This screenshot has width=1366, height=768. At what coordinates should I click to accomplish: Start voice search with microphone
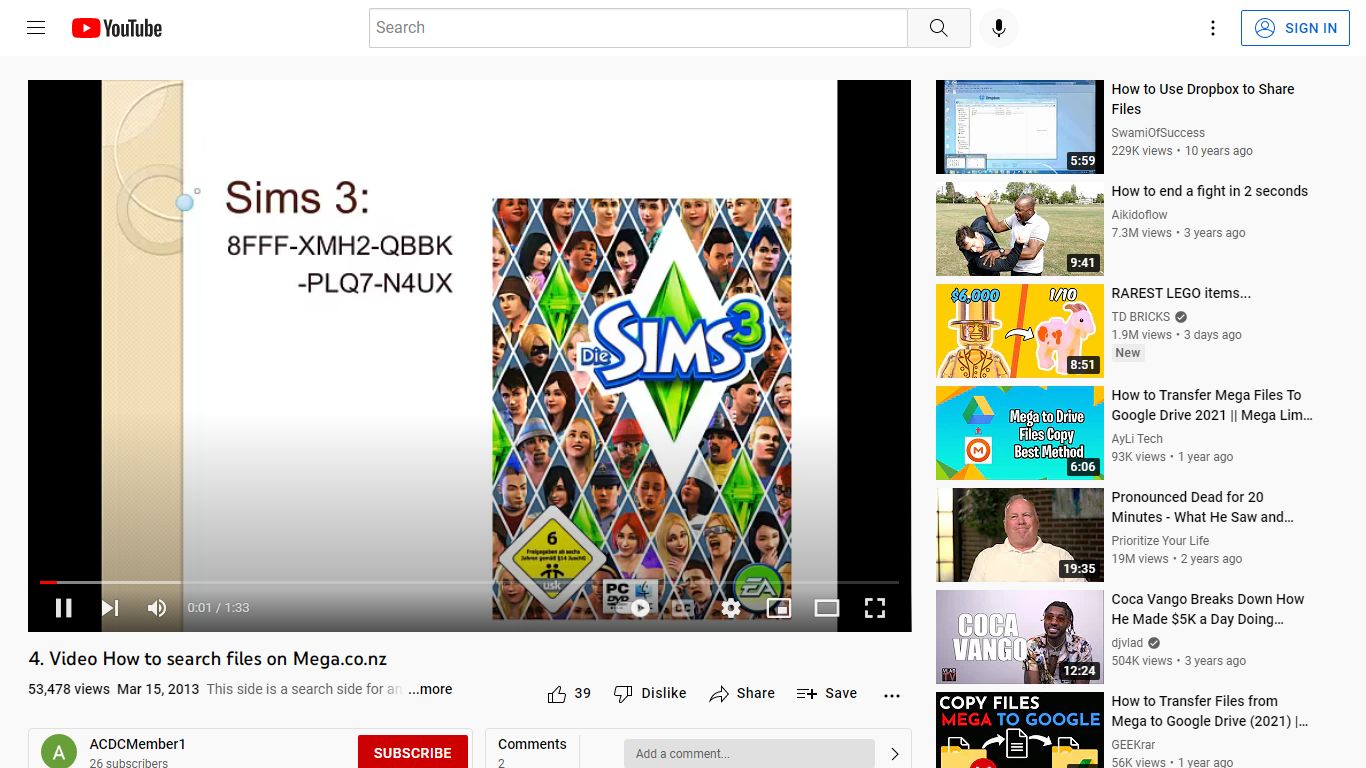coord(998,28)
